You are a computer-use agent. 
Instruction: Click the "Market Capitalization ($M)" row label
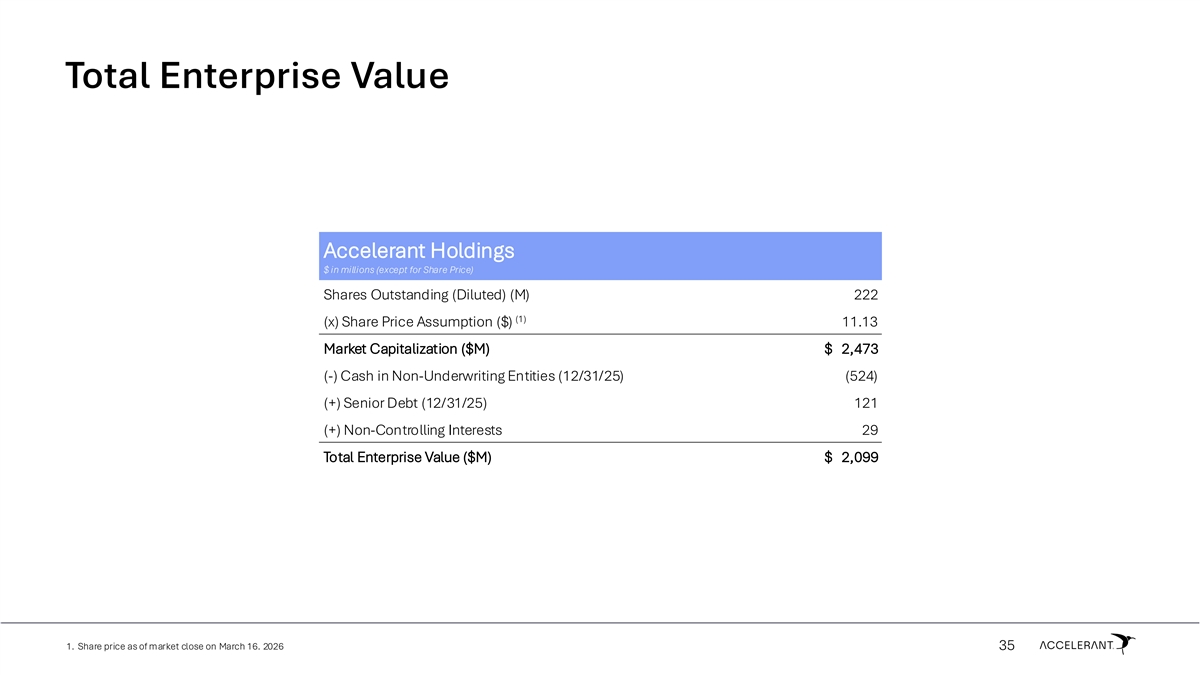406,349
